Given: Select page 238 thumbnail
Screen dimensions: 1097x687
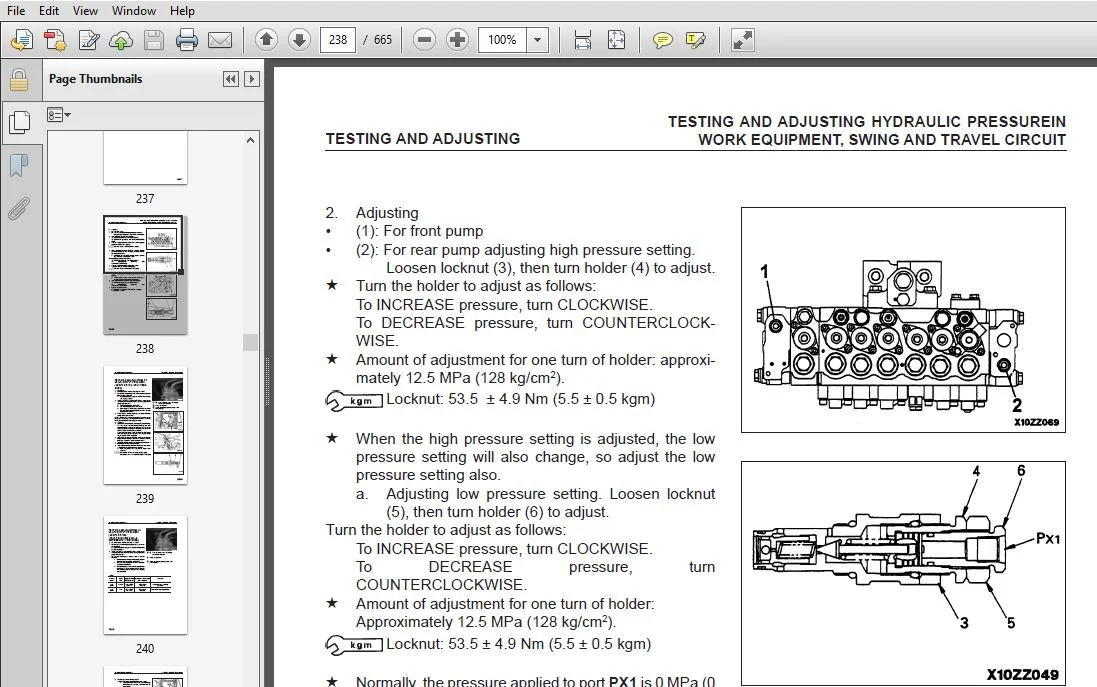Looking at the screenshot, I should pos(146,275).
